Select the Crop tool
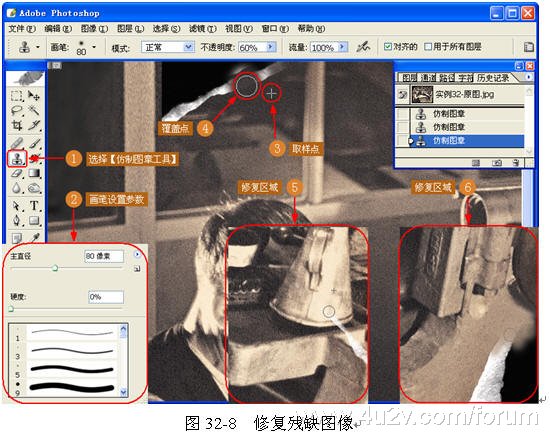The height and width of the screenshot is (433, 550). click(x=16, y=125)
